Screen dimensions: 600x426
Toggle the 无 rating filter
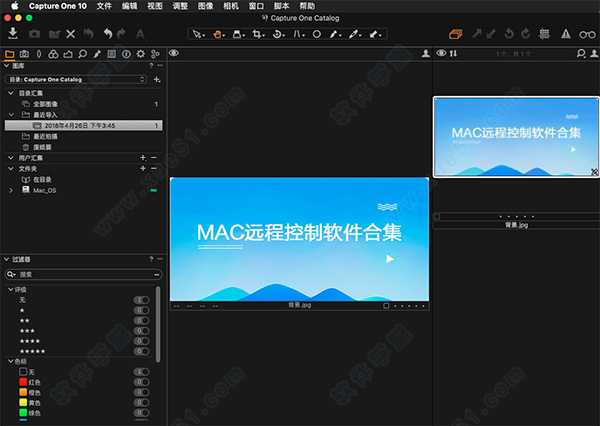[142, 300]
